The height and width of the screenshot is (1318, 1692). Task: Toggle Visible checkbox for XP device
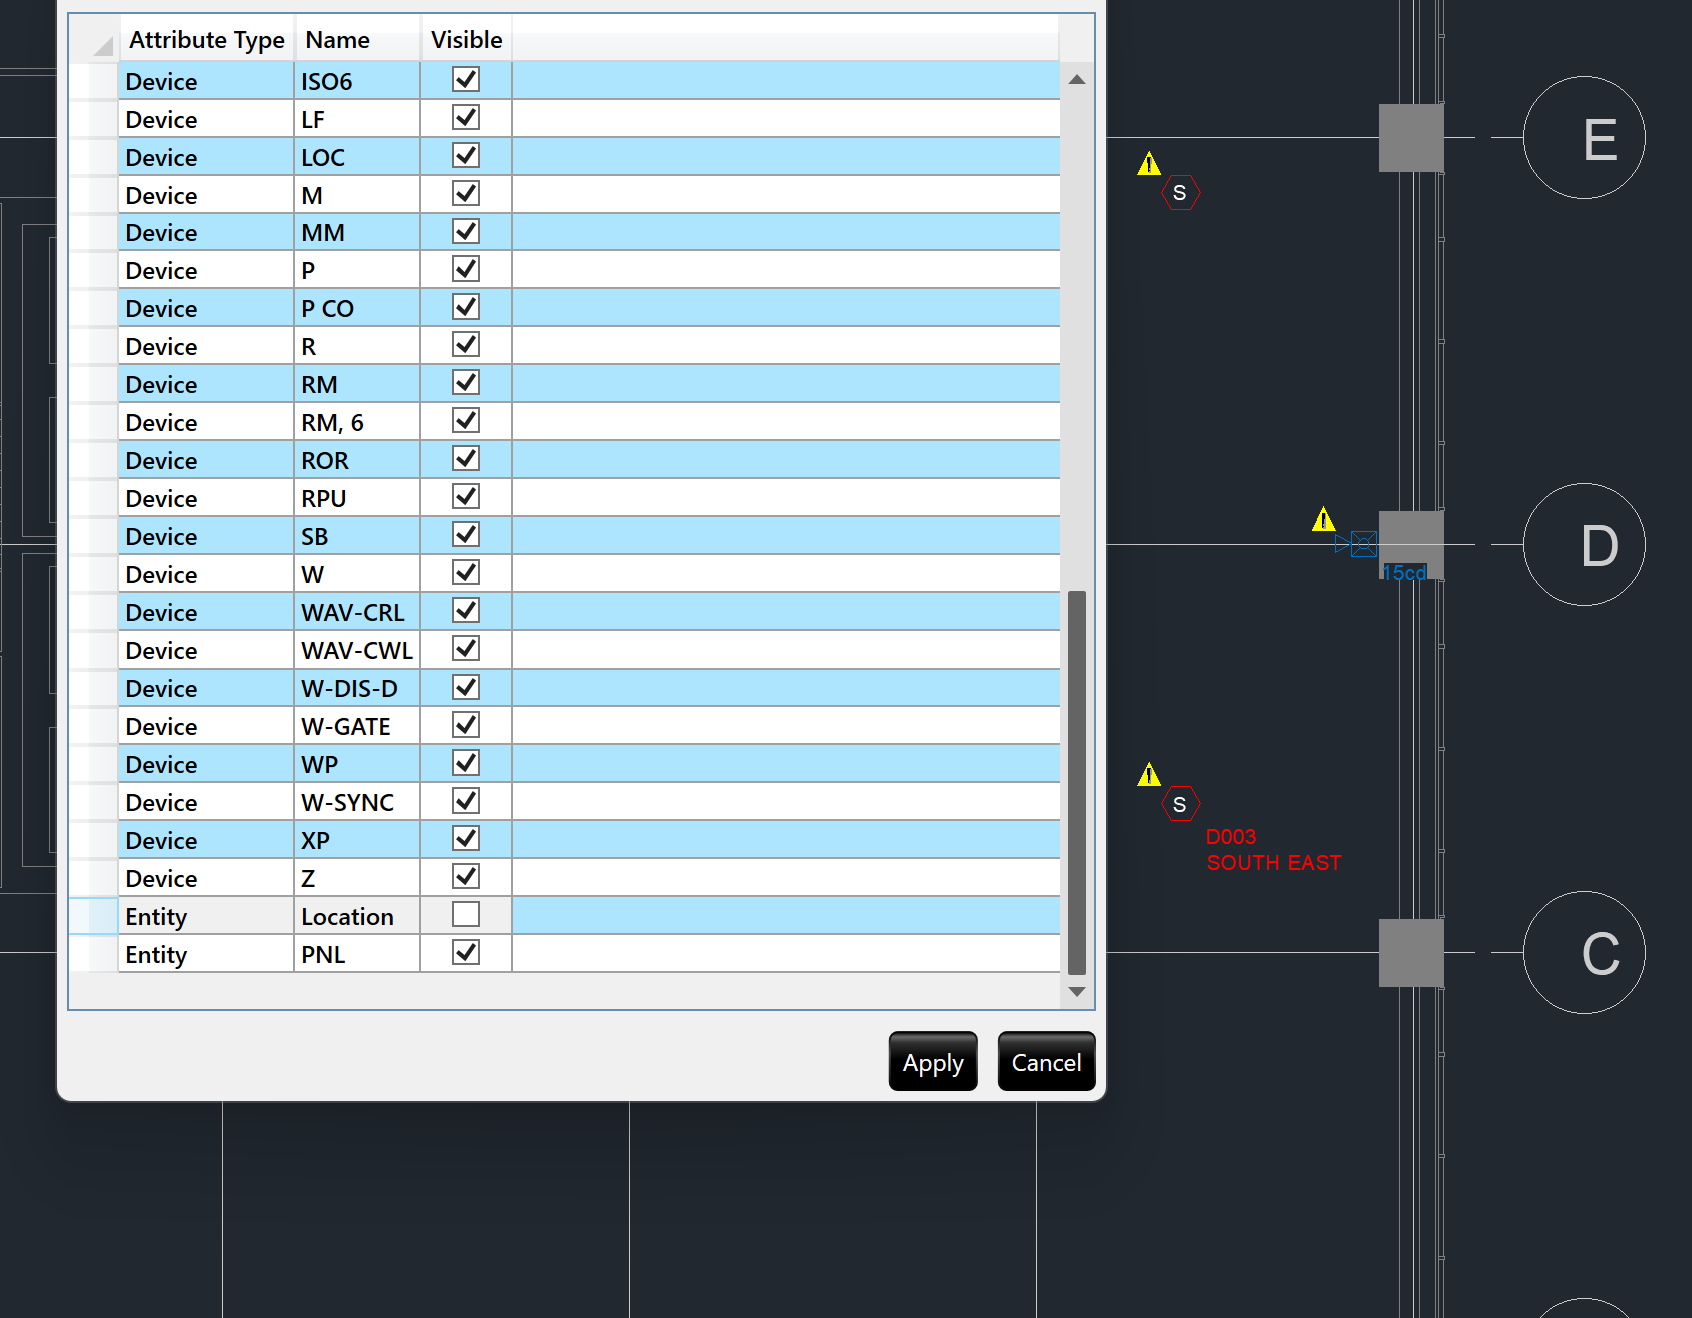[466, 838]
